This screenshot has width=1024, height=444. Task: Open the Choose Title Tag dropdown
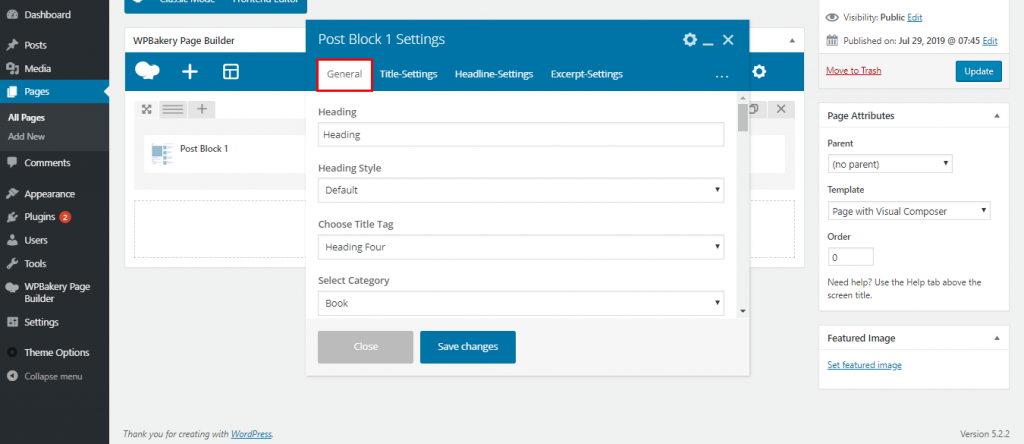(x=520, y=247)
